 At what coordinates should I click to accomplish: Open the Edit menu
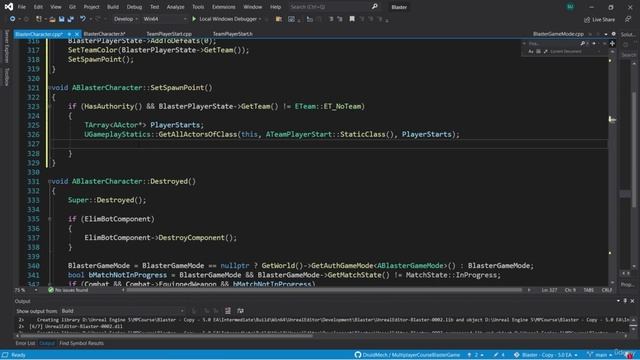tap(38, 7)
